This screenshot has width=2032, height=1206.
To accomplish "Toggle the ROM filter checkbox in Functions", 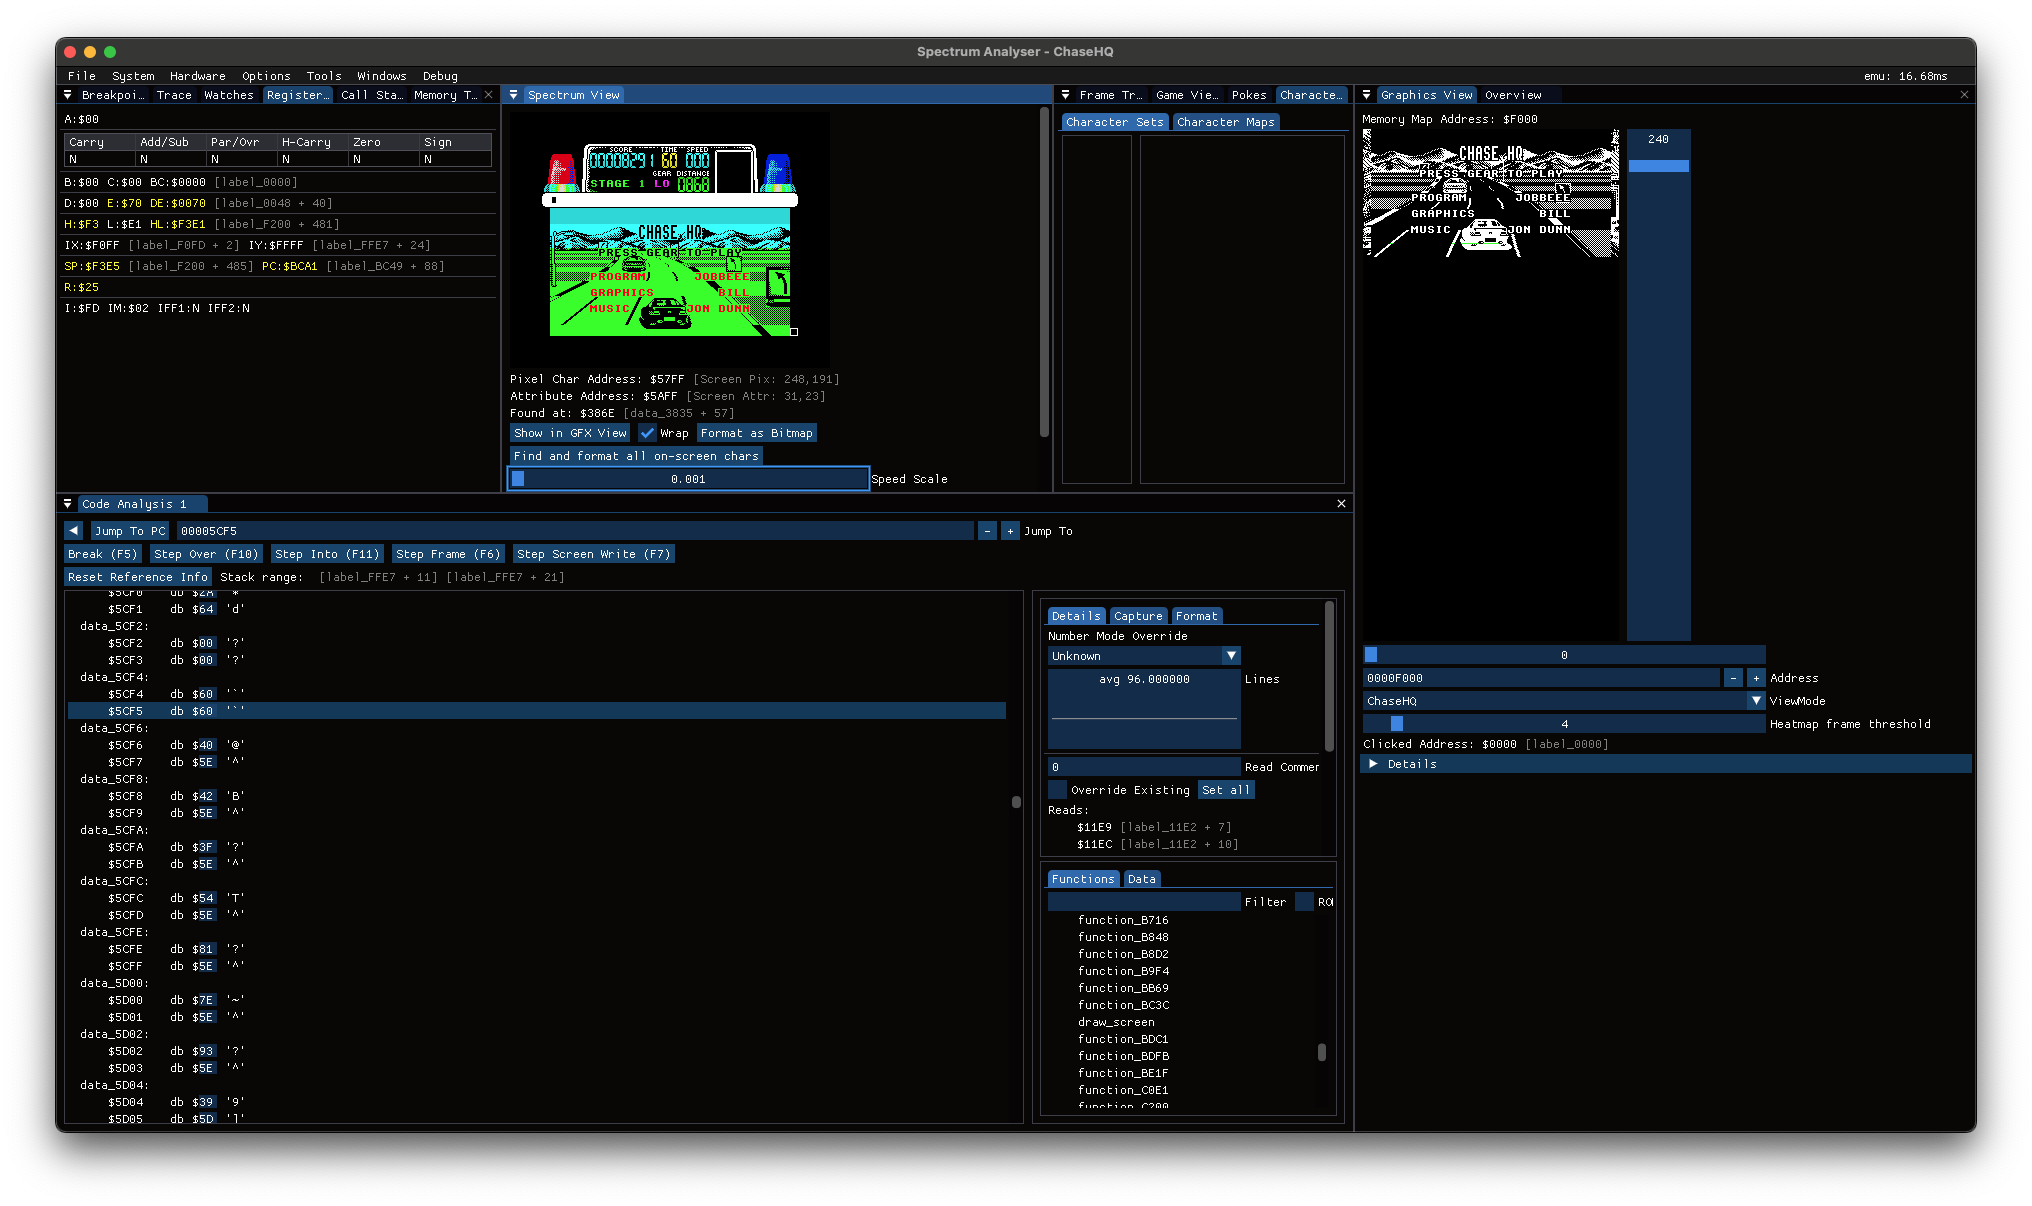I will [1304, 902].
